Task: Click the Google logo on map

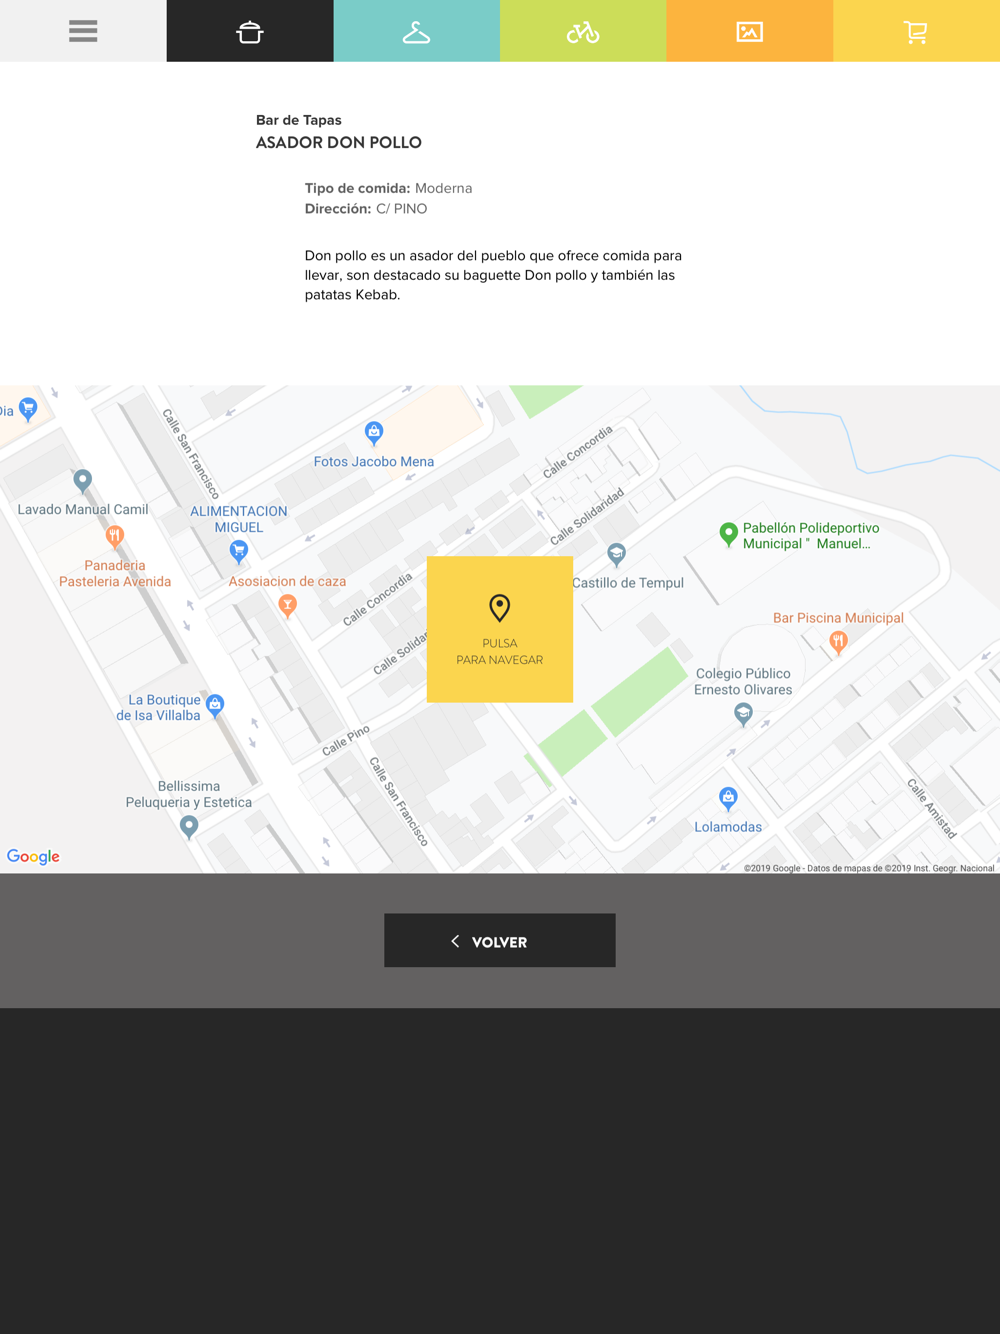Action: 33,856
